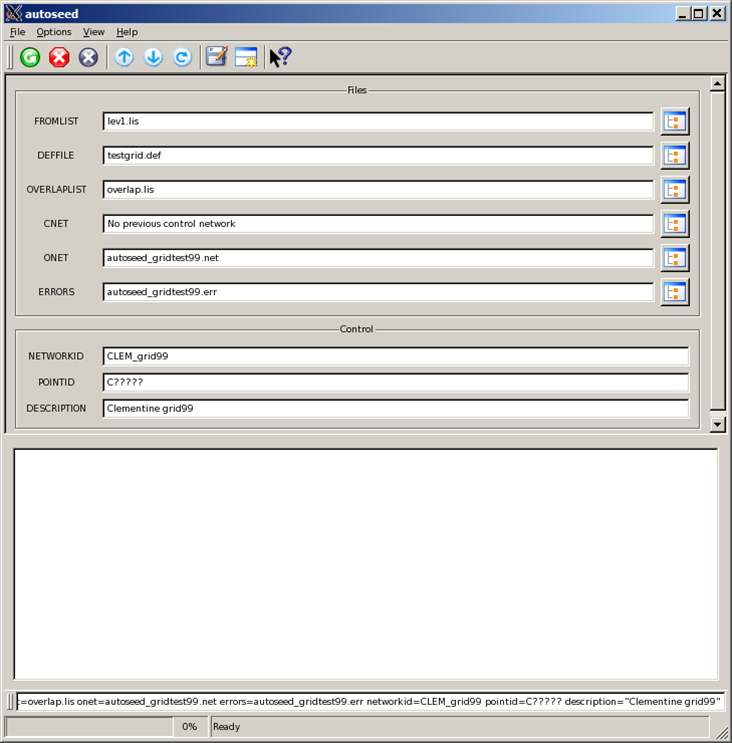Image resolution: width=732 pixels, height=743 pixels.
Task: Click the green Run program icon
Action: [30, 57]
